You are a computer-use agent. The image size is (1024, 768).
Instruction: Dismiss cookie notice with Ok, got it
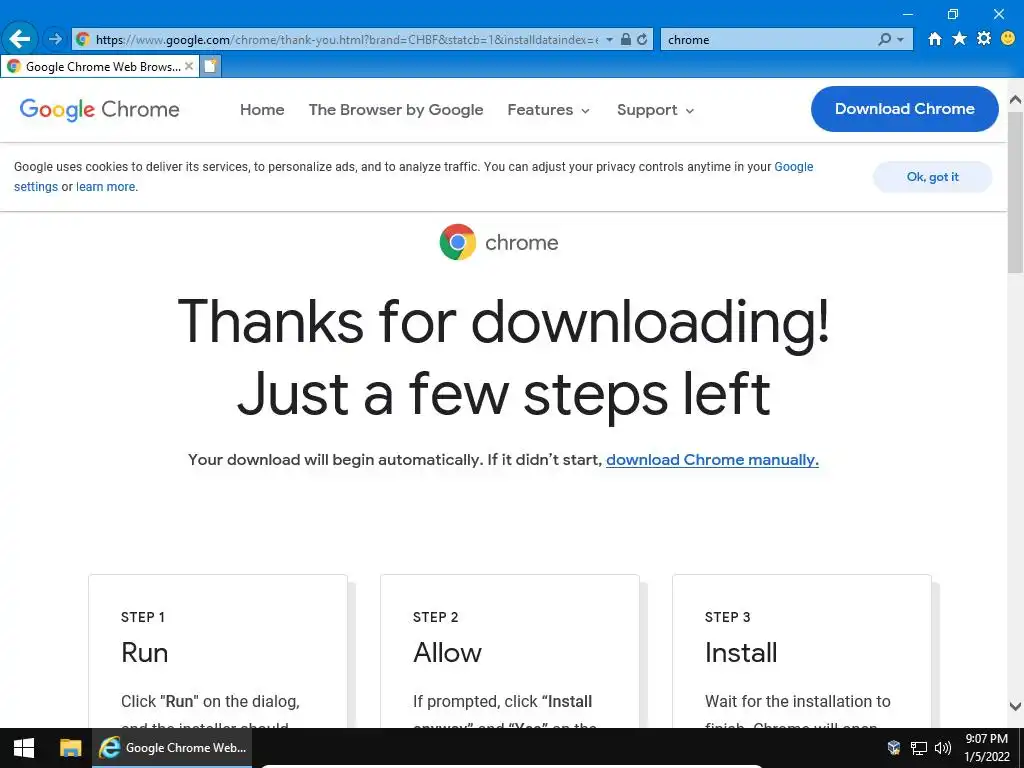point(932,177)
